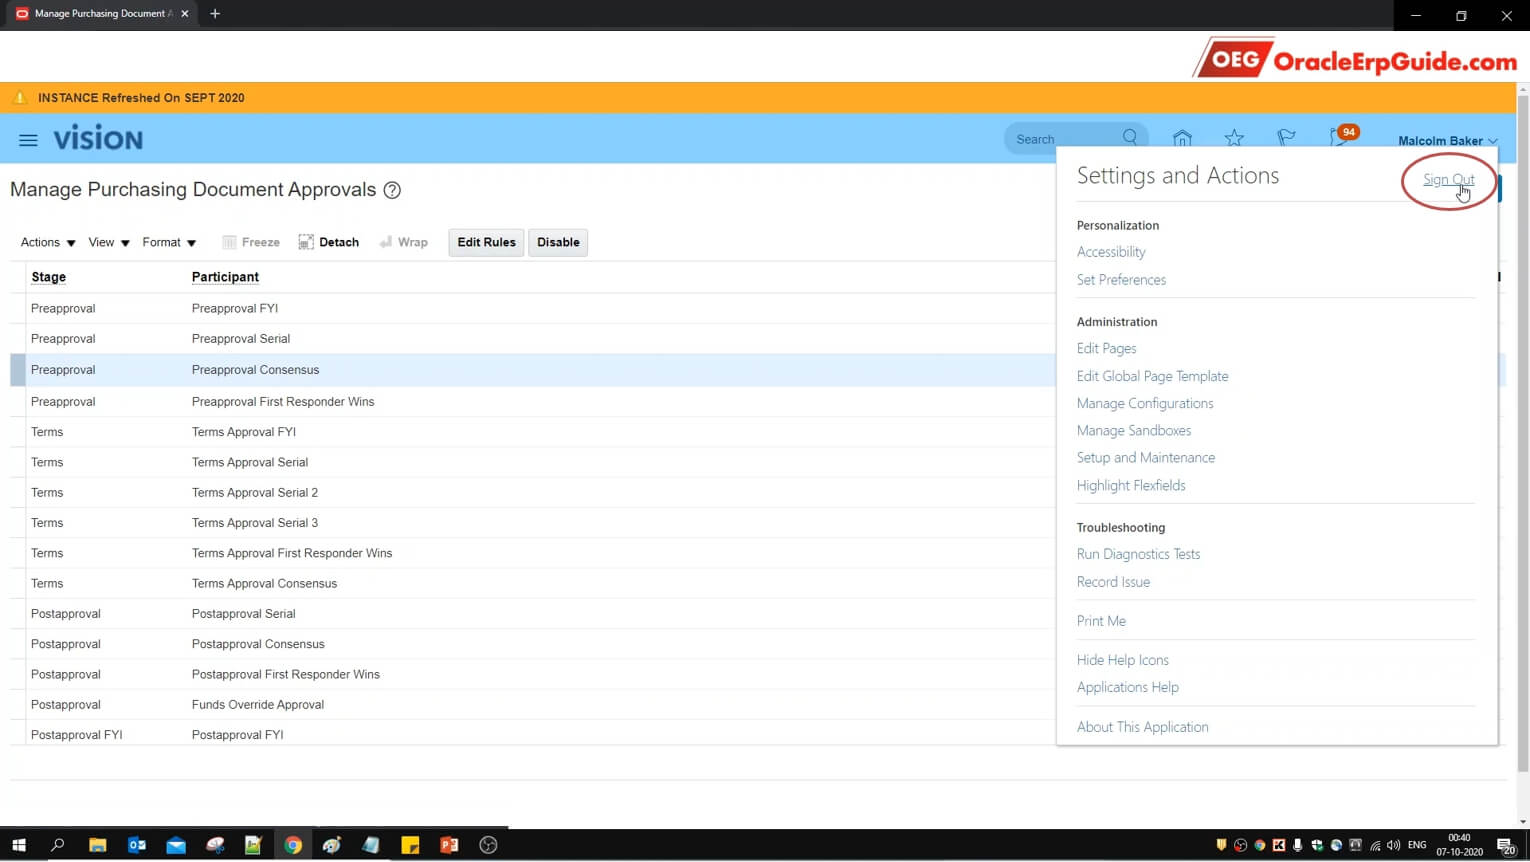Expand the View dropdown menu
The image size is (1530, 862).
(109, 242)
